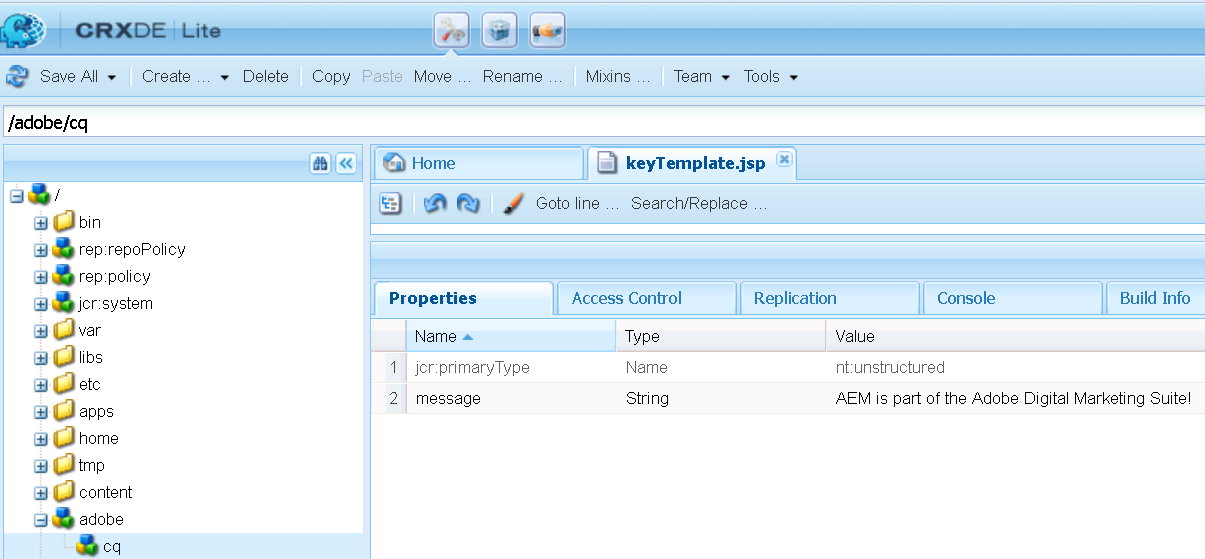Image resolution: width=1205 pixels, height=559 pixels.
Task: Click the apps folder icon
Action: (64, 411)
